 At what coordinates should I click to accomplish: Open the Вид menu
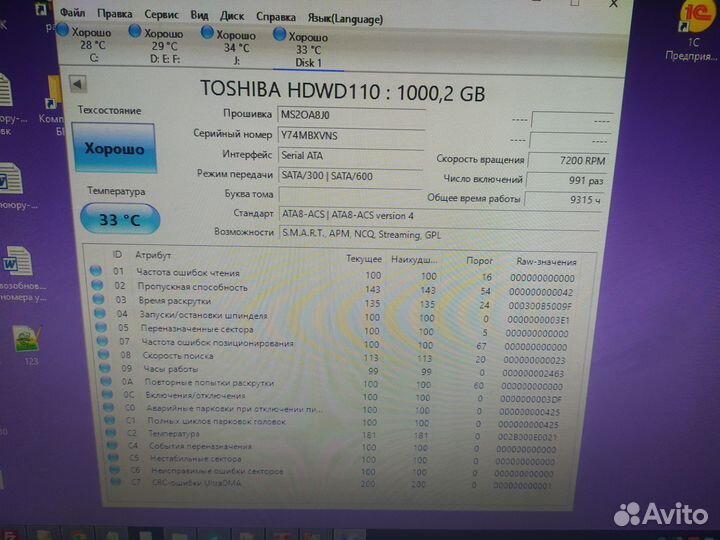point(199,15)
